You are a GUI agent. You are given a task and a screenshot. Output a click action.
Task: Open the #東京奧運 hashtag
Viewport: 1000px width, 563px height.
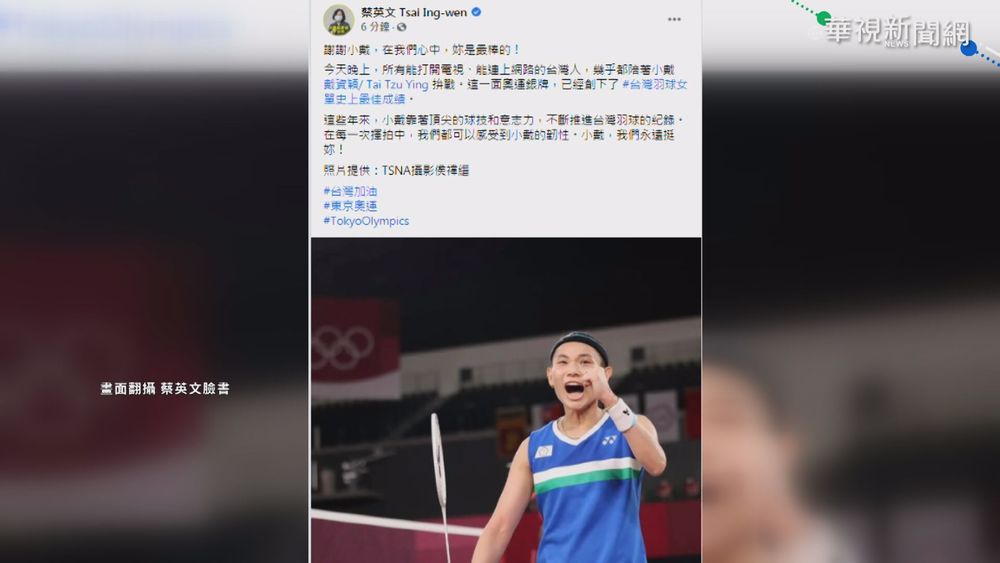[x=350, y=206]
